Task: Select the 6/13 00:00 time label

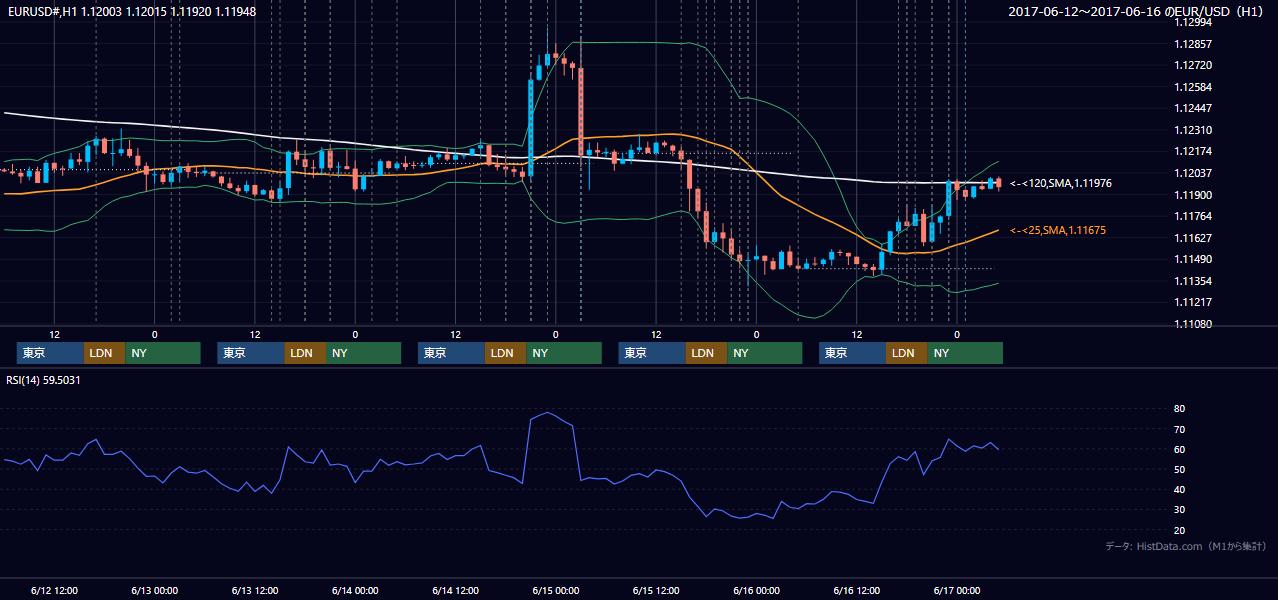Action: [x=155, y=590]
